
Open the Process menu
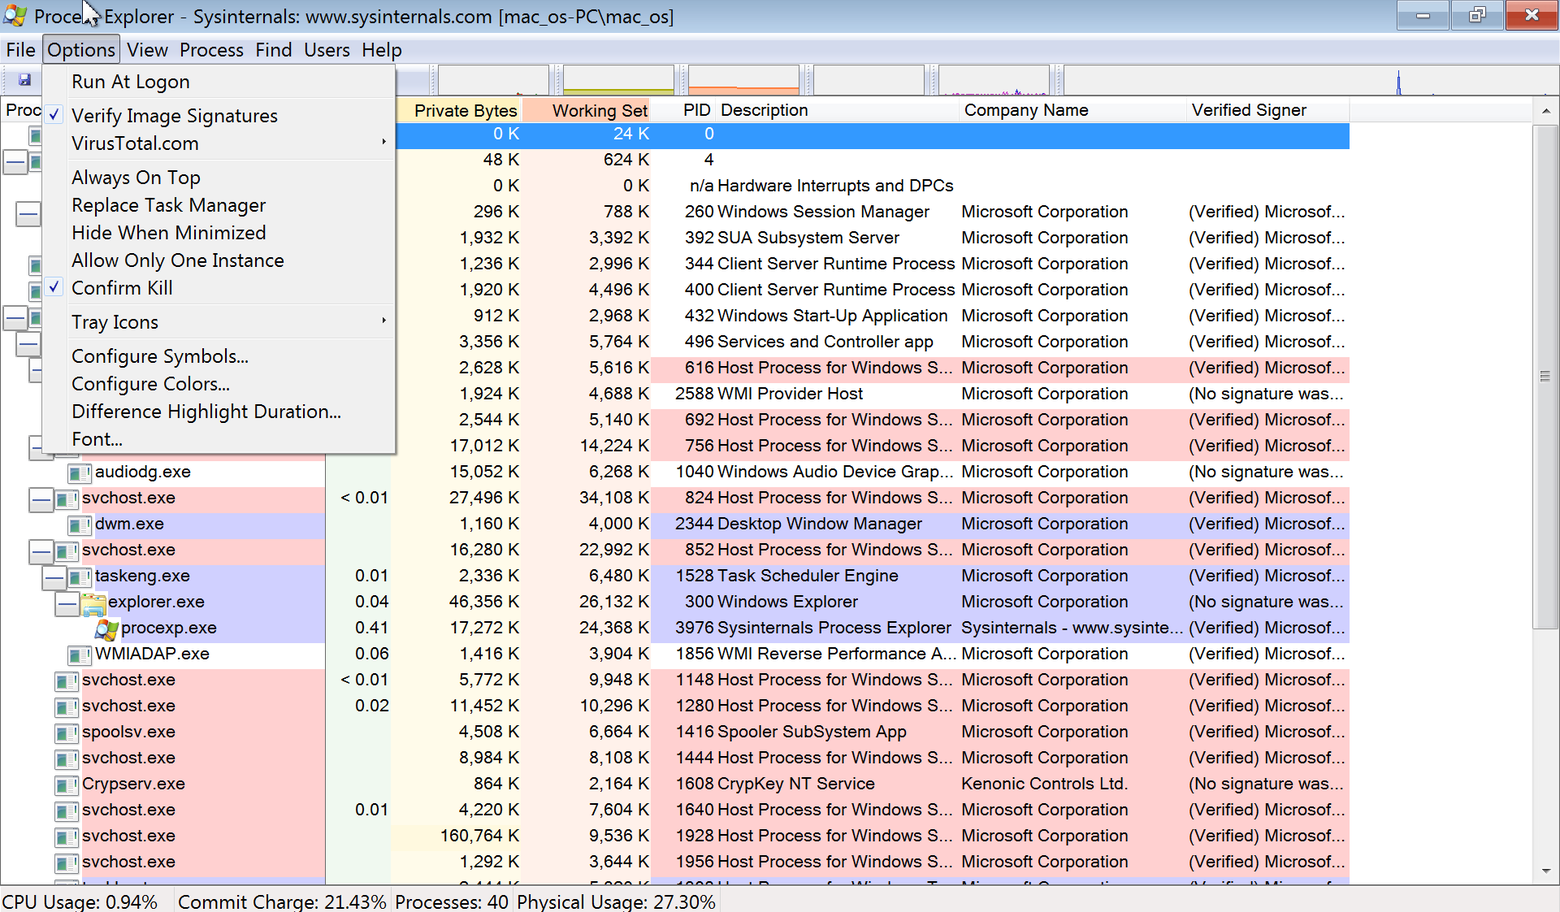pyautogui.click(x=211, y=50)
